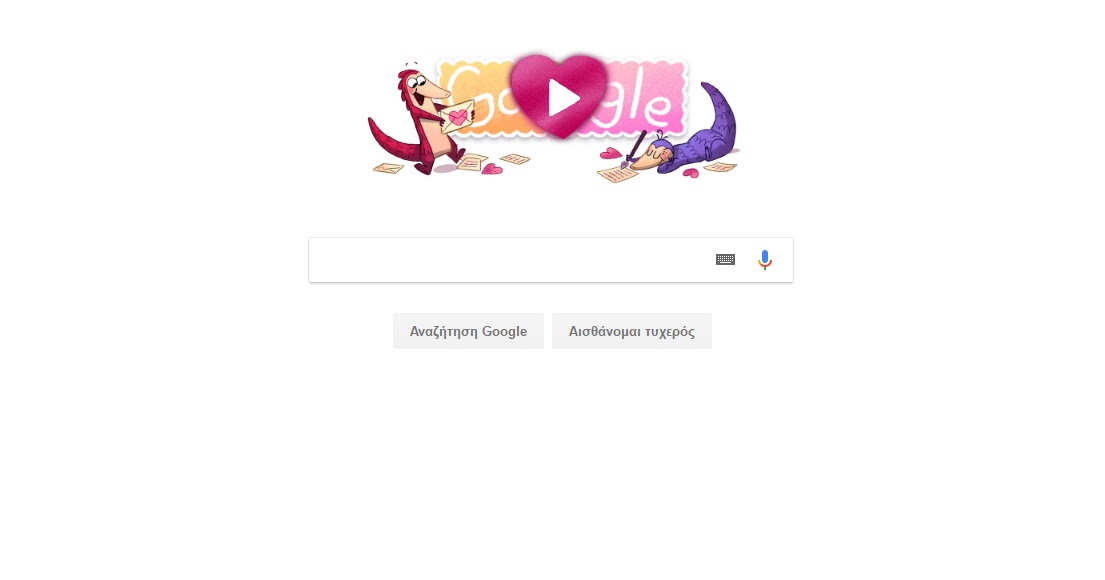
Task: Click the pink heart beneath the purple pangolin's body
Action: coord(692,173)
